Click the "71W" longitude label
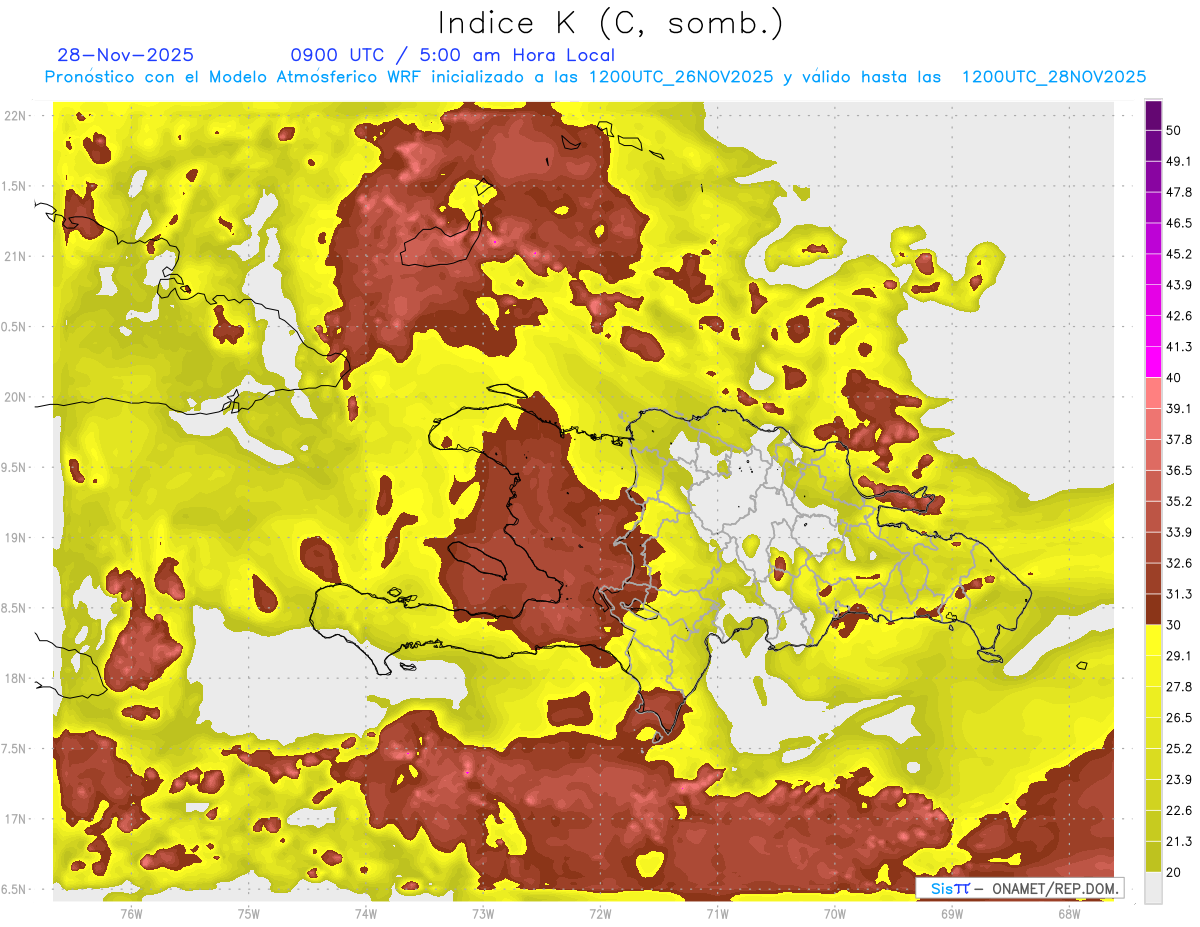Screen dimensions: 1200x927 coord(717,912)
